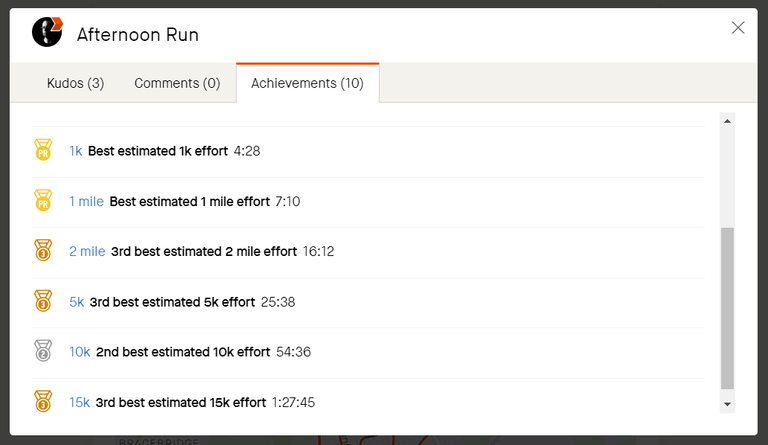Click the achievements list scrollbar thumb
Image resolution: width=768 pixels, height=445 pixels.
pyautogui.click(x=727, y=308)
